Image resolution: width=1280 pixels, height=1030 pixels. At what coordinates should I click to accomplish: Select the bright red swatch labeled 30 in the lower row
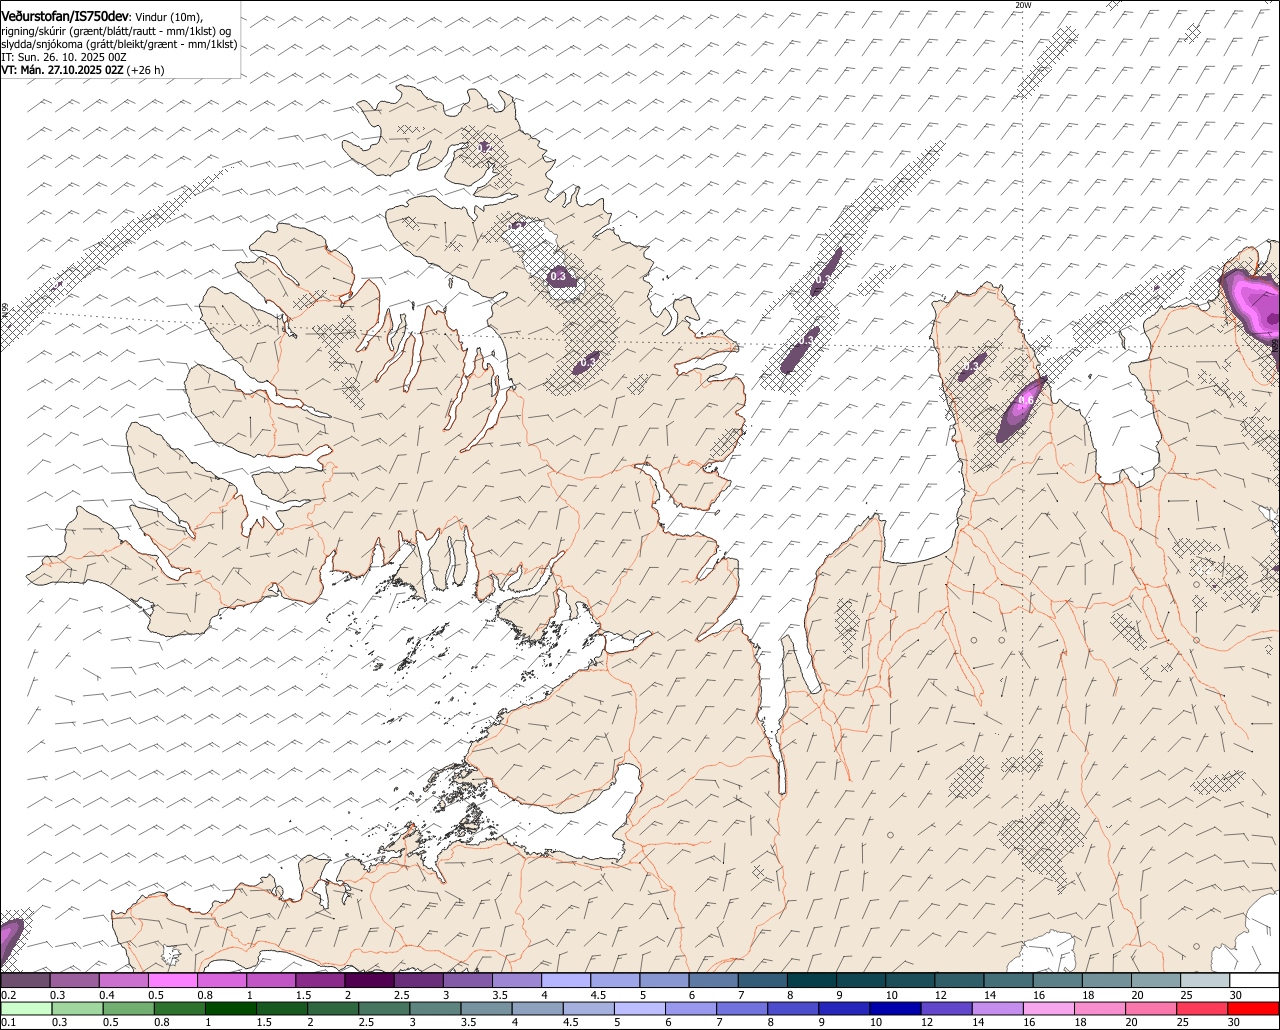[1254, 1008]
